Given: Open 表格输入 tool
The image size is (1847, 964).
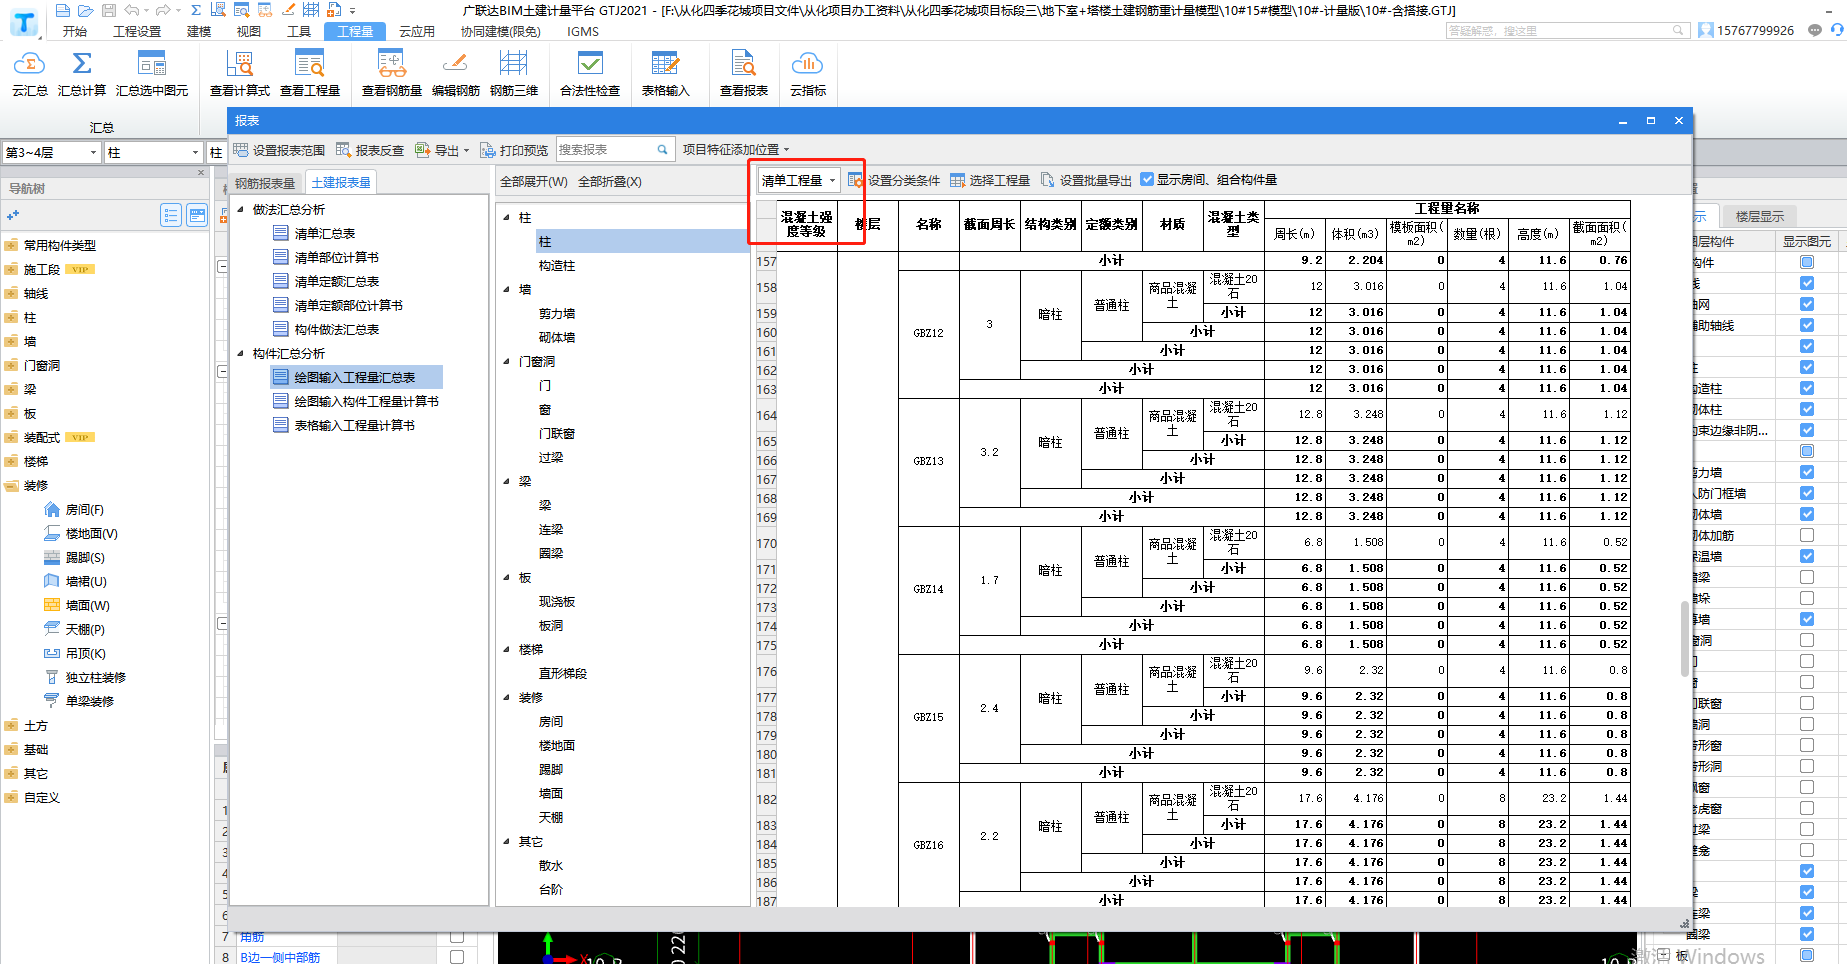Looking at the screenshot, I should (x=666, y=74).
